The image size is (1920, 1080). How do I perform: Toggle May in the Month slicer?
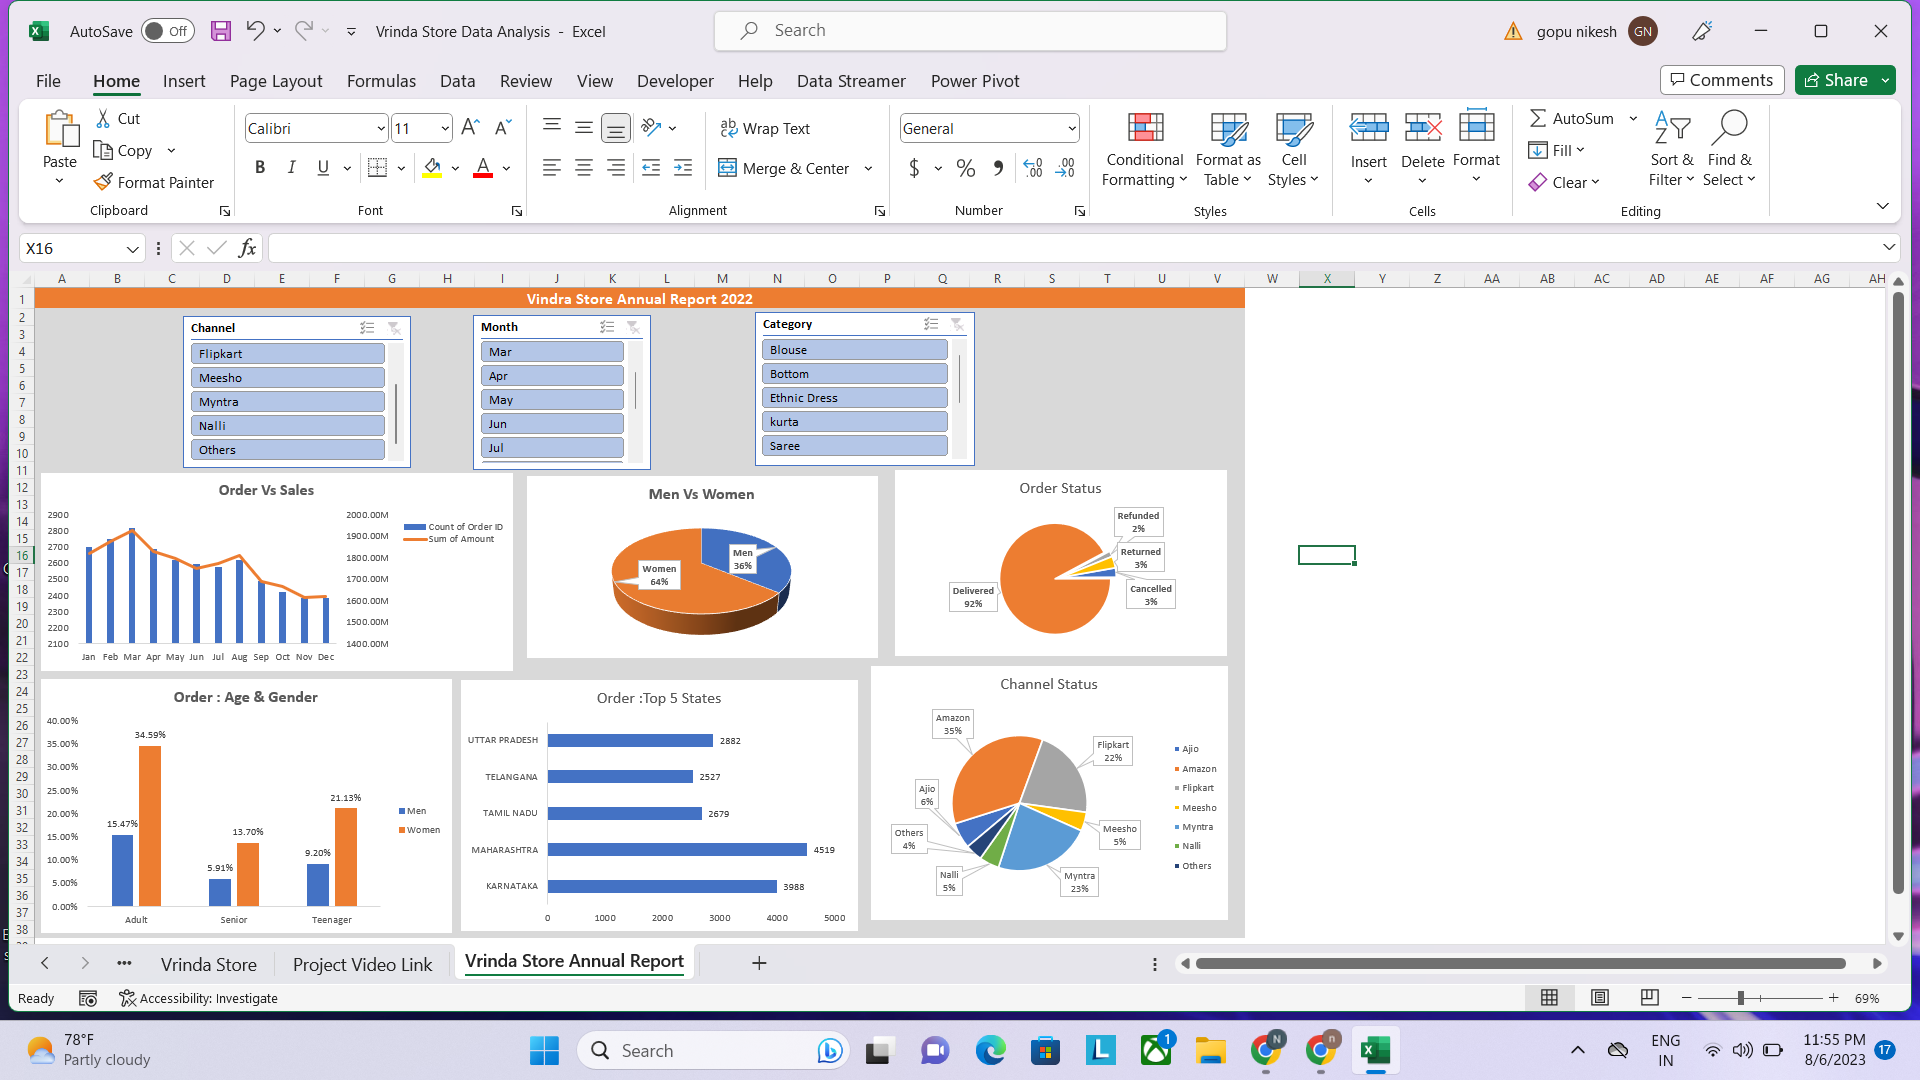(x=553, y=400)
